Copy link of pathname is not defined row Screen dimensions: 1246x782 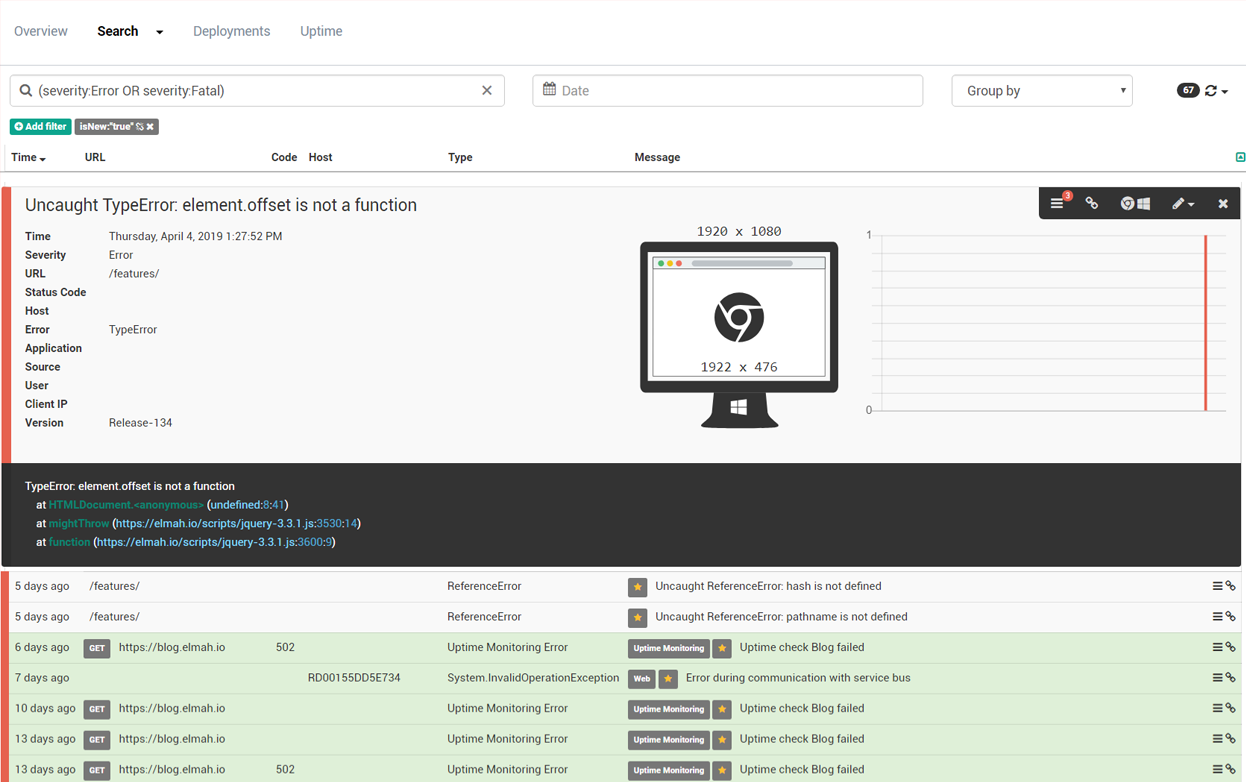pos(1231,617)
